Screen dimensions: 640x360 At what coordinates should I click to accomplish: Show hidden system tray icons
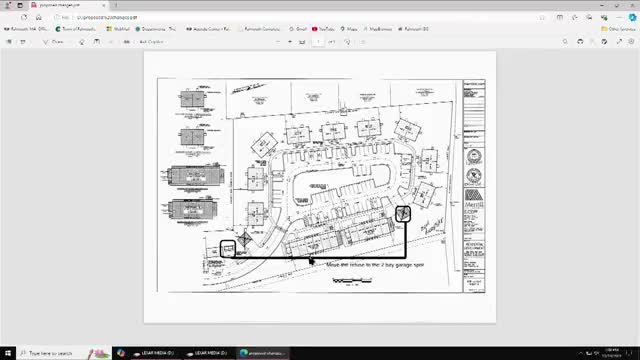click(580, 353)
